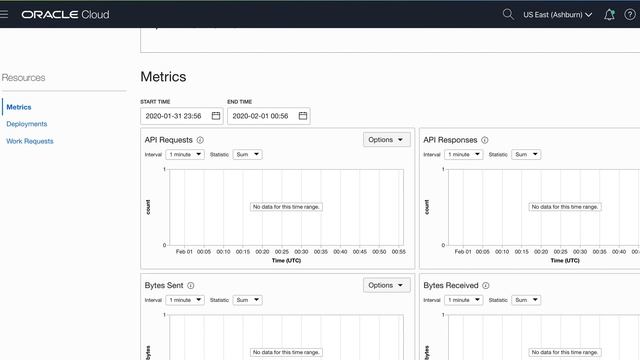This screenshot has height=360, width=640.
Task: Open the Bytes Sent Options dropdown
Action: [387, 285]
